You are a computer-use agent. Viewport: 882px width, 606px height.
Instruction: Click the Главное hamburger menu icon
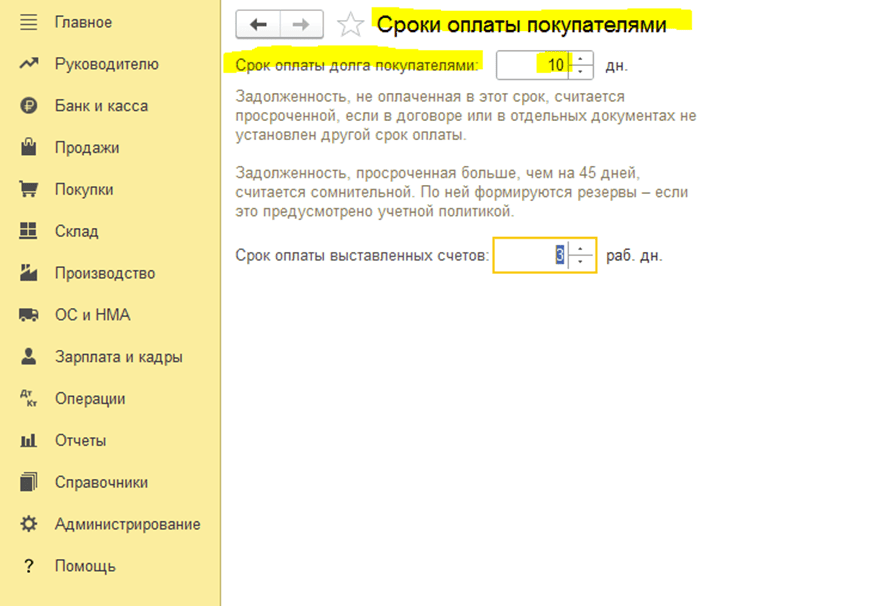[29, 23]
